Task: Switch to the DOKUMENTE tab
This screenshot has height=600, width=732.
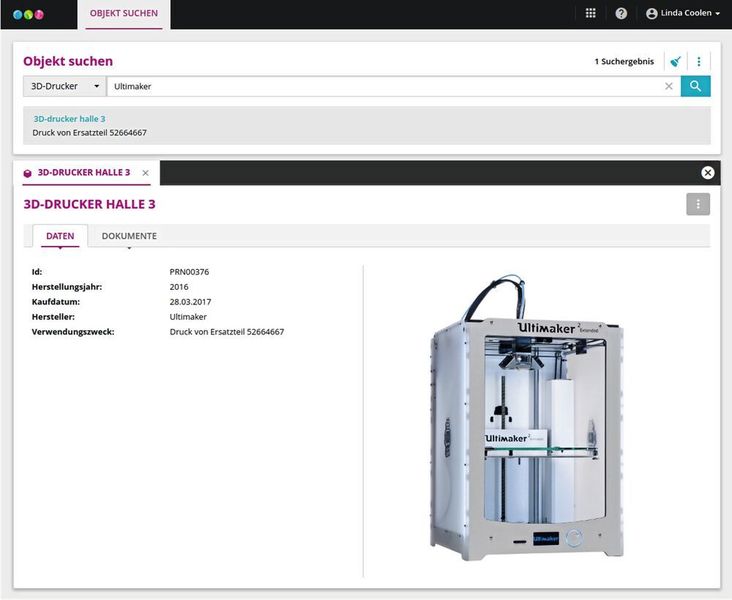Action: [x=129, y=236]
